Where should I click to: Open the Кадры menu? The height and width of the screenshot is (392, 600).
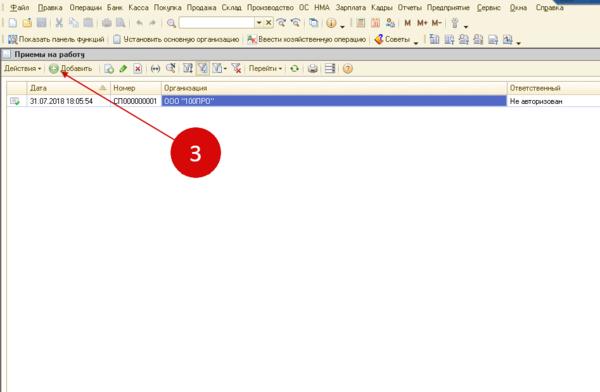382,8
